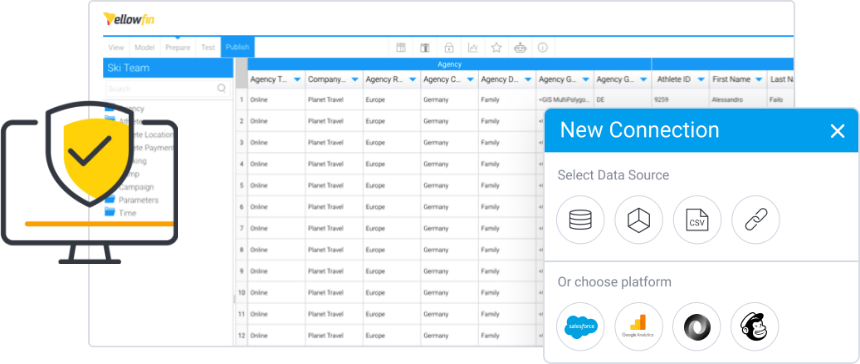Click the search magnifier icon
The width and height of the screenshot is (860, 364).
coord(222,88)
